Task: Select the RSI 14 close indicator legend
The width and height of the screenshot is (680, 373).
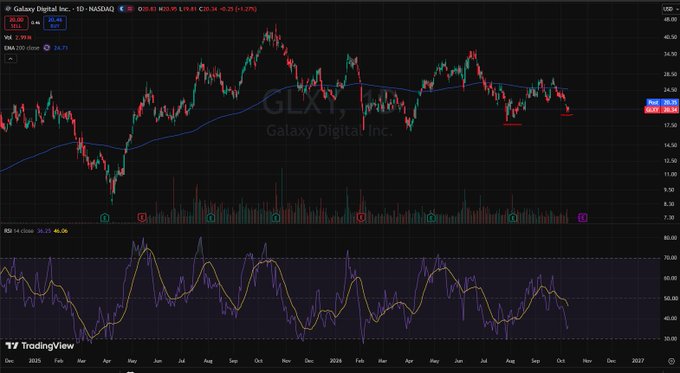Action: click(x=19, y=231)
